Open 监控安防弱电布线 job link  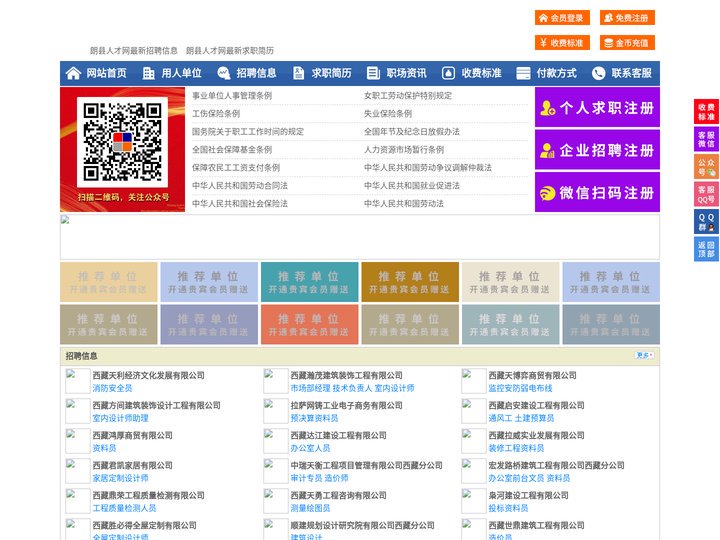click(x=520, y=388)
